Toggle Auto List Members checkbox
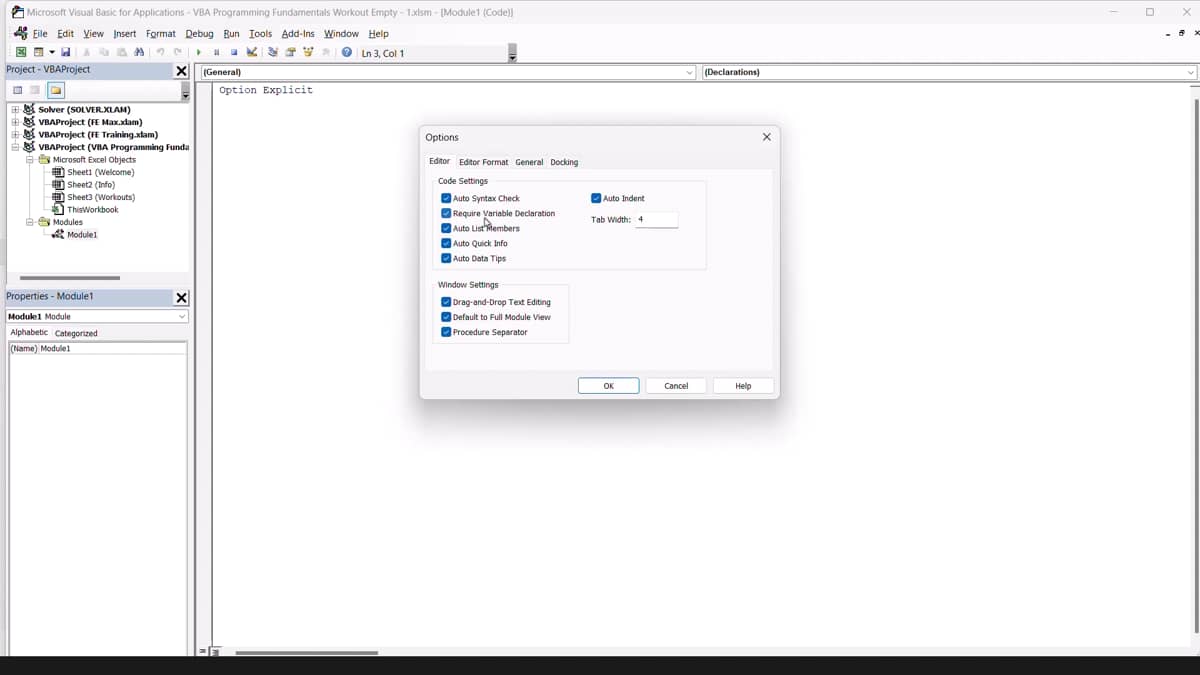This screenshot has width=1200, height=675. click(x=446, y=228)
